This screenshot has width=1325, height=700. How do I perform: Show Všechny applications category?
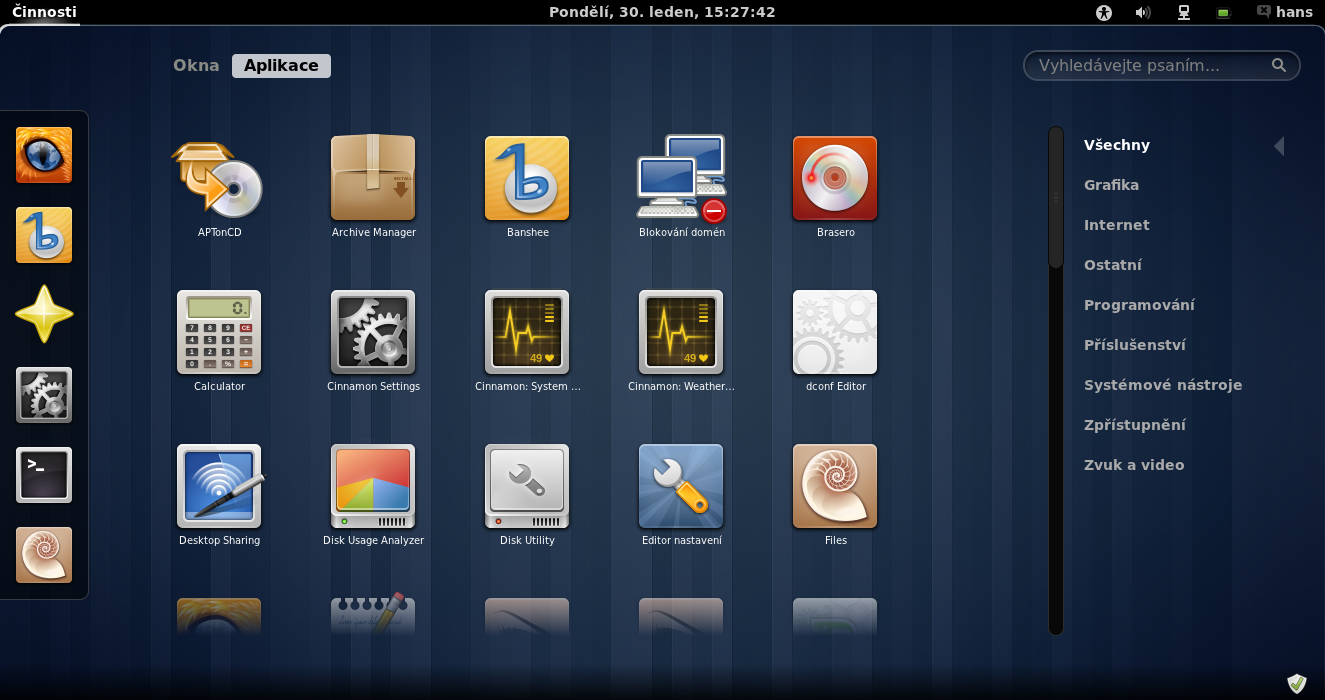coord(1117,145)
